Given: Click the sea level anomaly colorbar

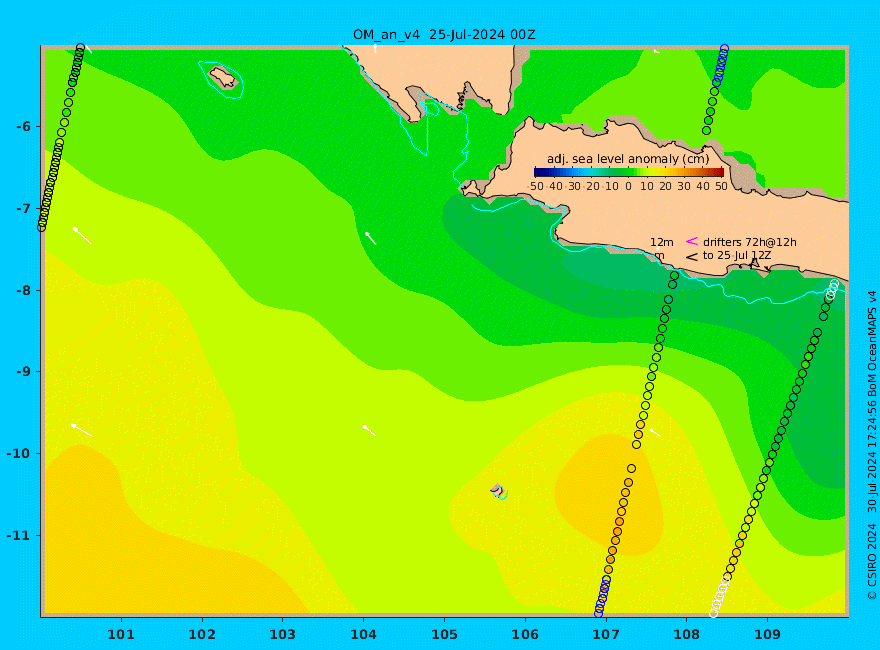Looking at the screenshot, I should pos(629,172).
